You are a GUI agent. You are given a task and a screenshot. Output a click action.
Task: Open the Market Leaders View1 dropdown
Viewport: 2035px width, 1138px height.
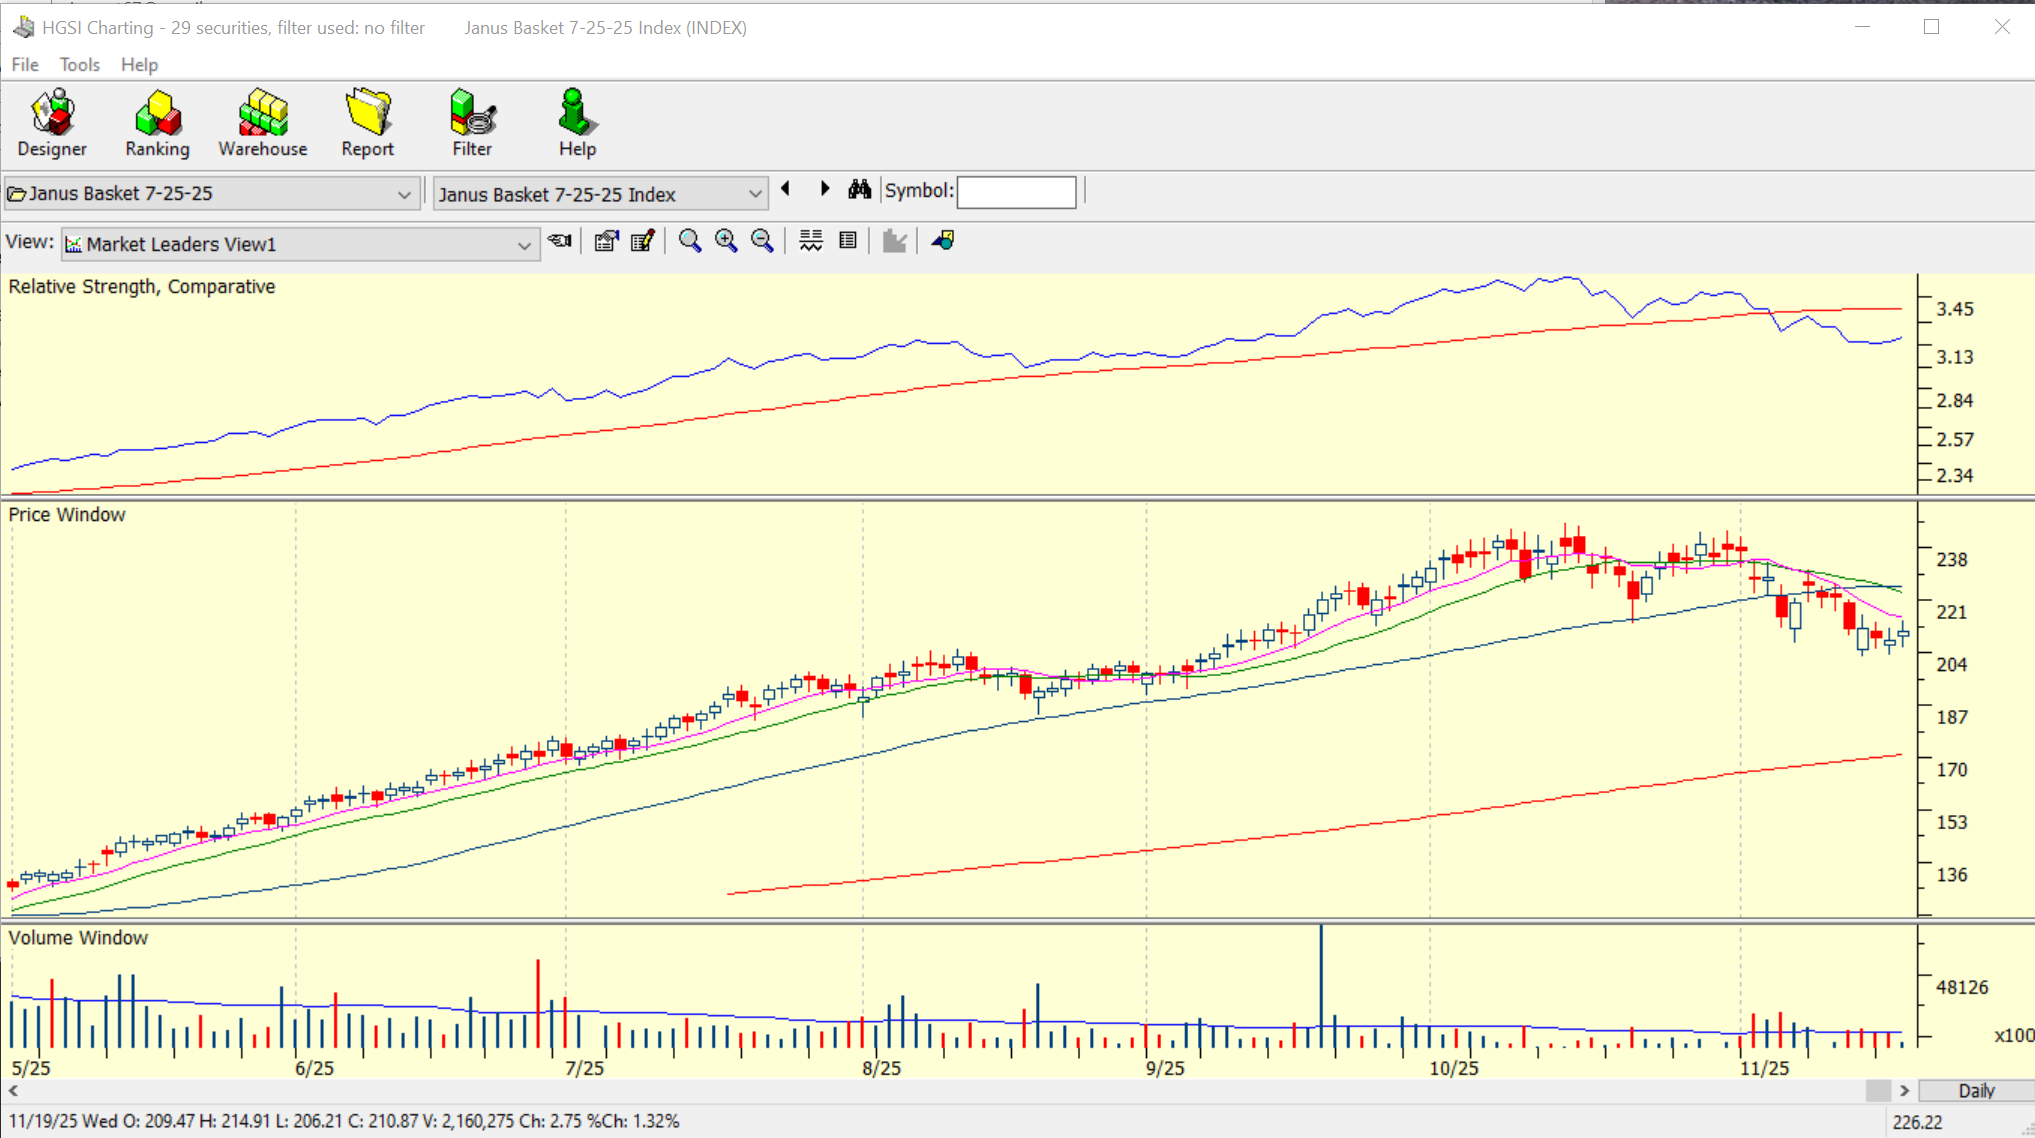tap(523, 245)
